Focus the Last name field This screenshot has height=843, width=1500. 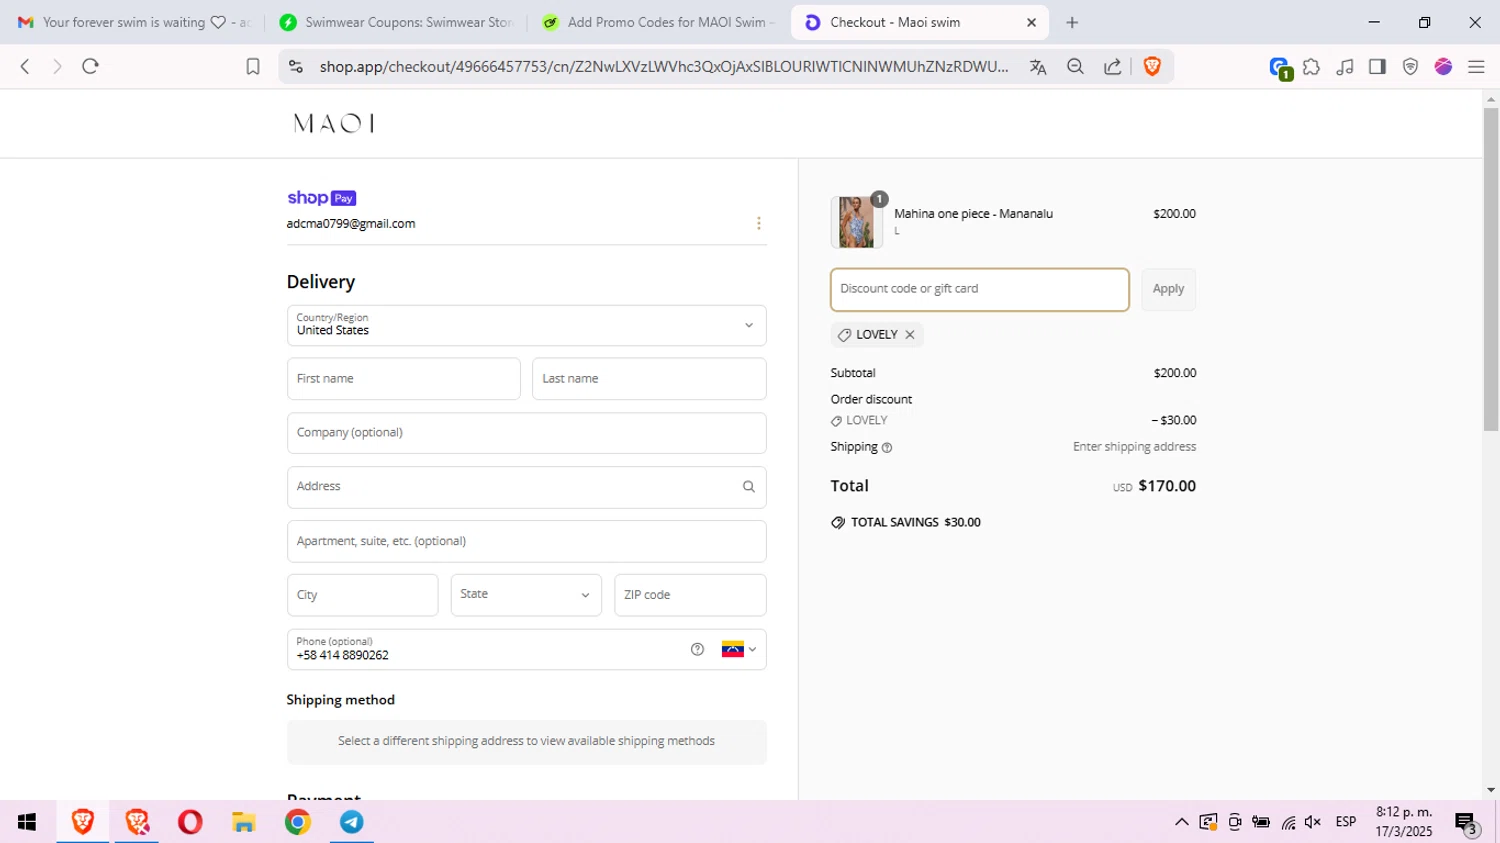pyautogui.click(x=649, y=379)
